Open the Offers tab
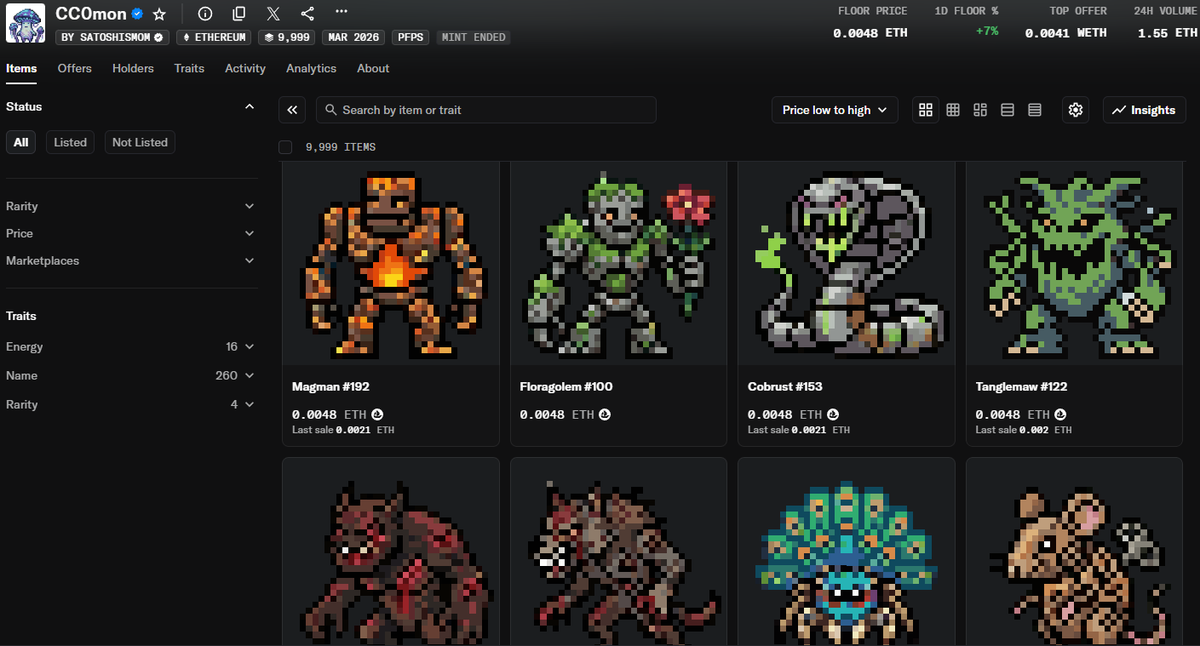The width and height of the screenshot is (1200, 646). click(74, 68)
